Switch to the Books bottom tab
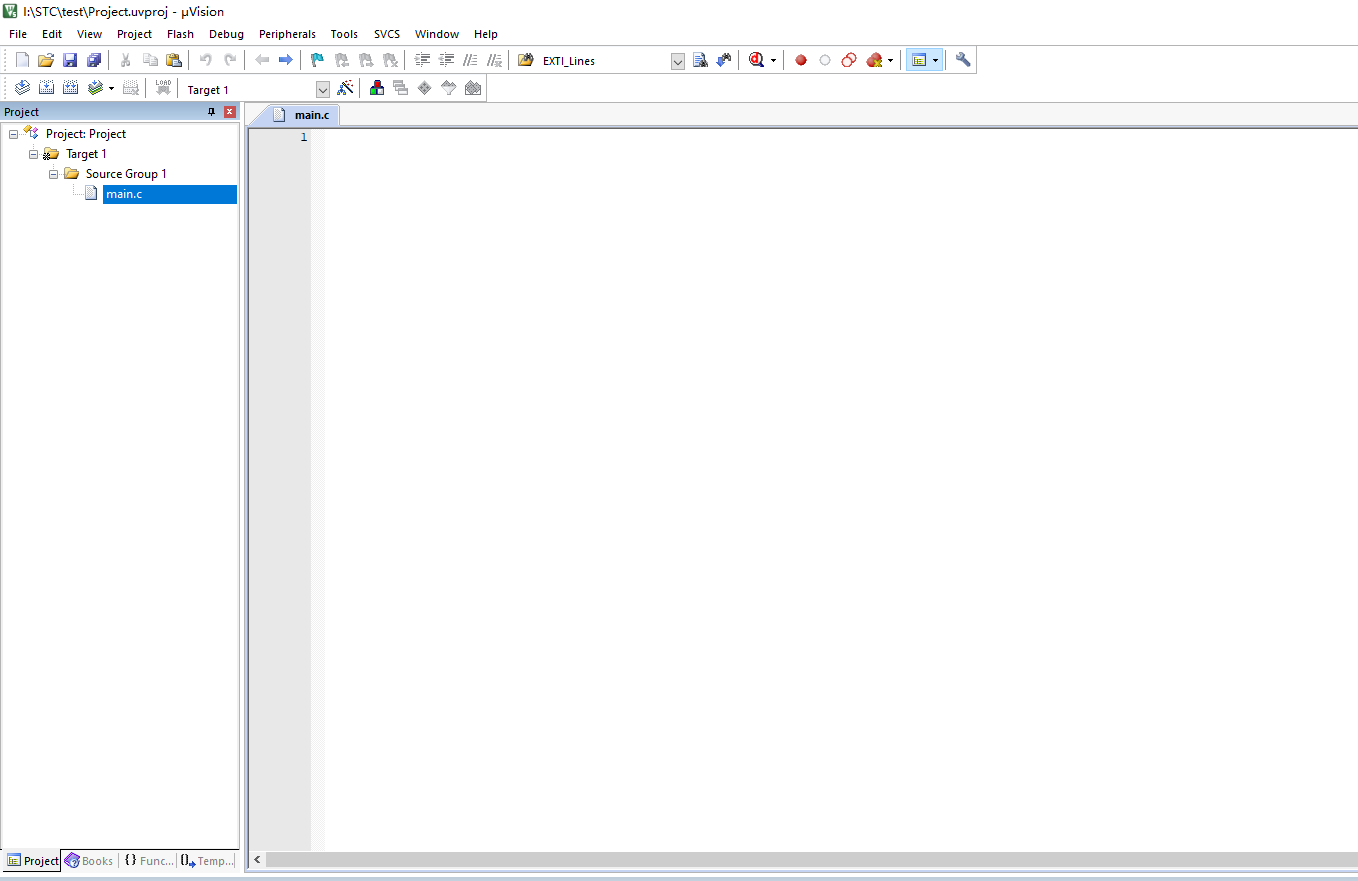Image resolution: width=1358 pixels, height=881 pixels. tap(89, 860)
